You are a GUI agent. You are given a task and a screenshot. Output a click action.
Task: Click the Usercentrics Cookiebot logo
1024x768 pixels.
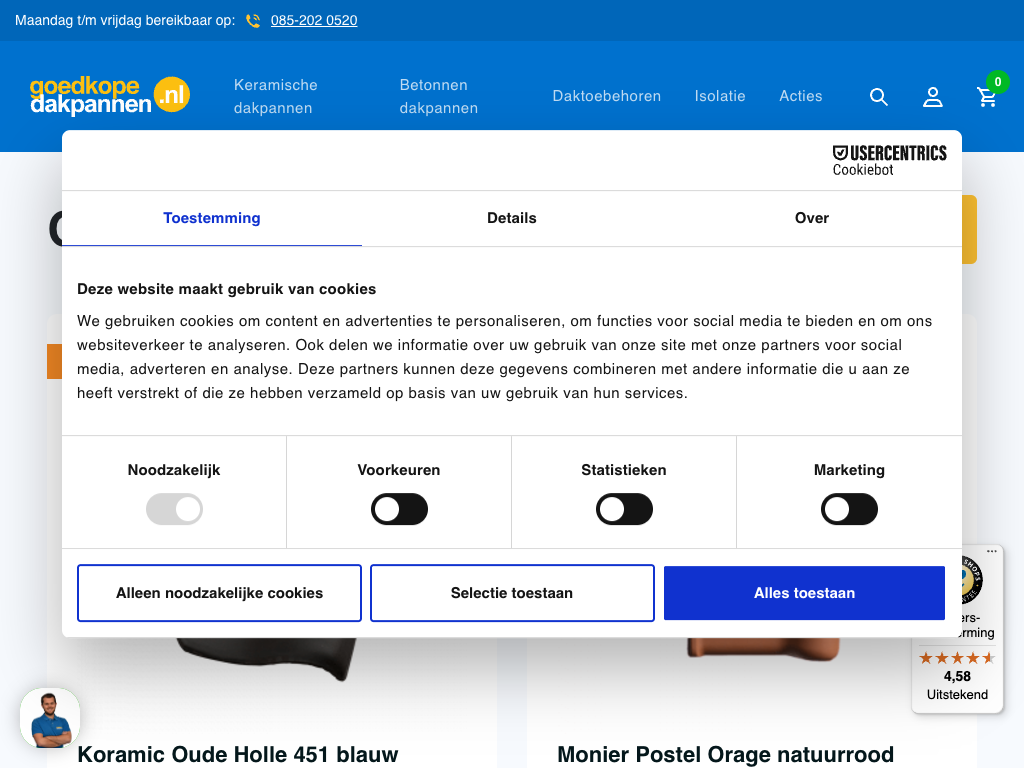click(889, 160)
